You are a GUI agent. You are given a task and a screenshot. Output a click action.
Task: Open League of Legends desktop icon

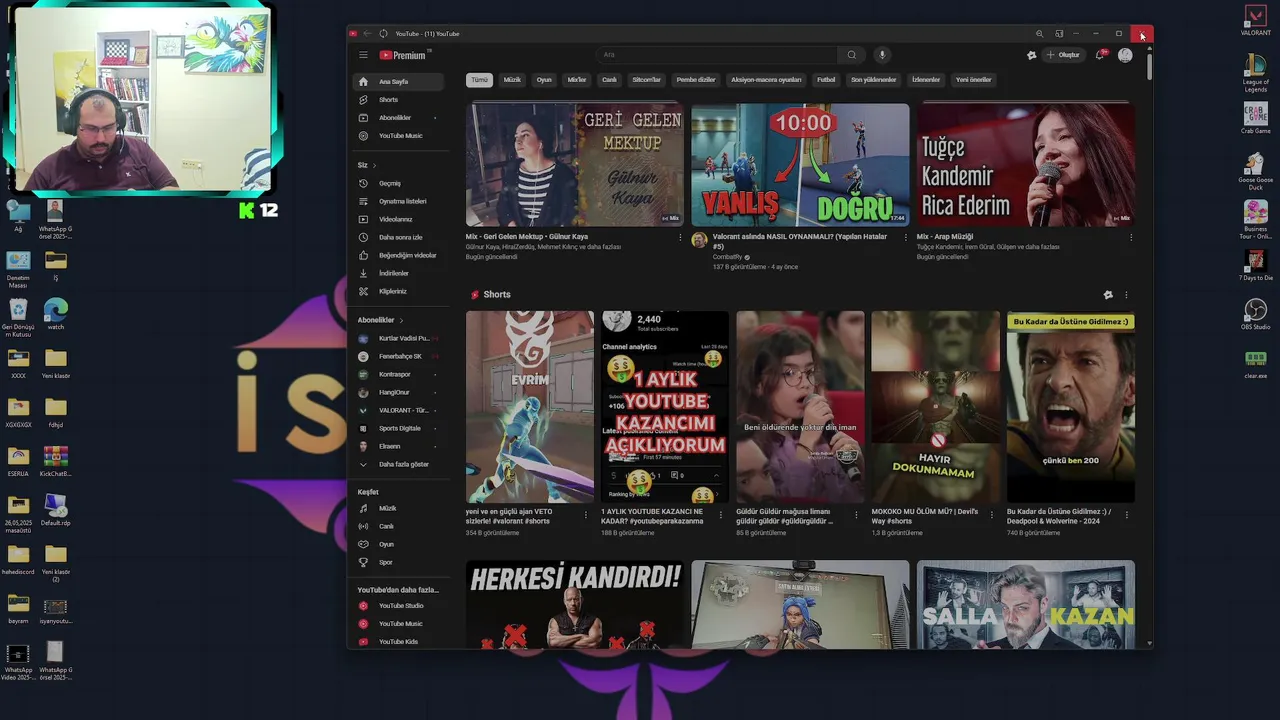[1255, 72]
